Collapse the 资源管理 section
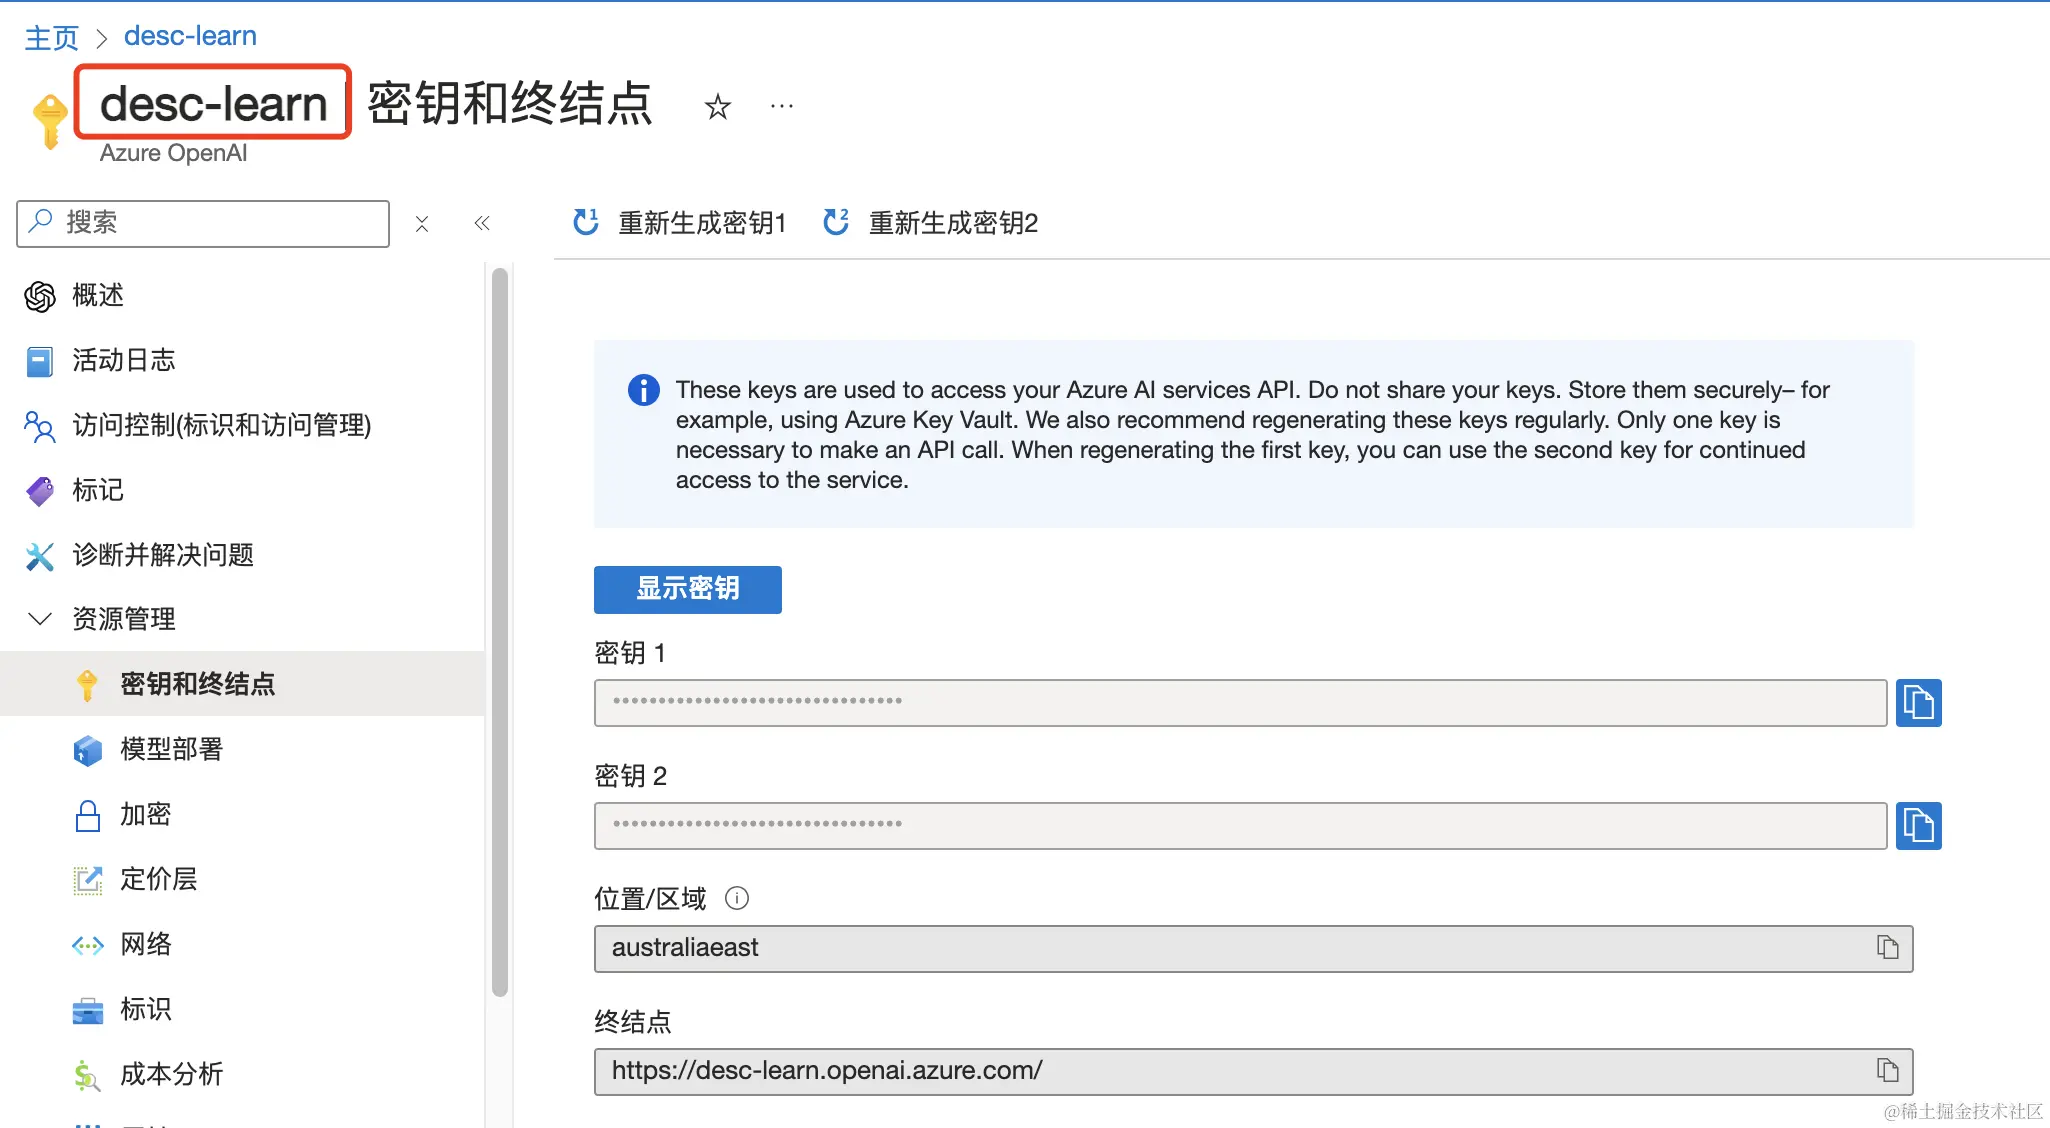Viewport: 2050px width, 1128px height. tap(40, 619)
